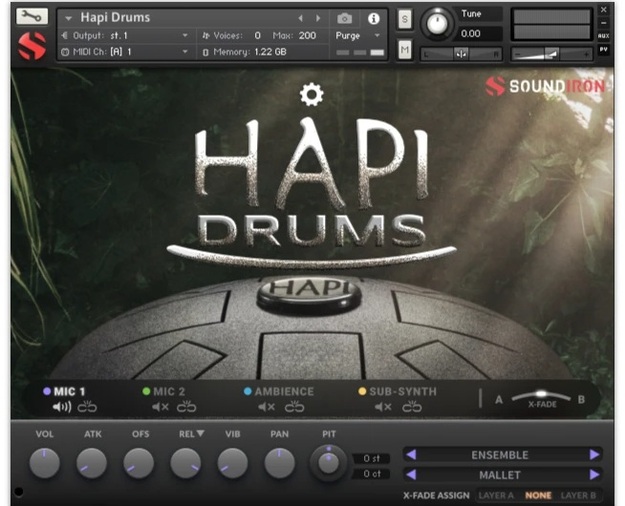Click the VOL knob

pos(45,462)
